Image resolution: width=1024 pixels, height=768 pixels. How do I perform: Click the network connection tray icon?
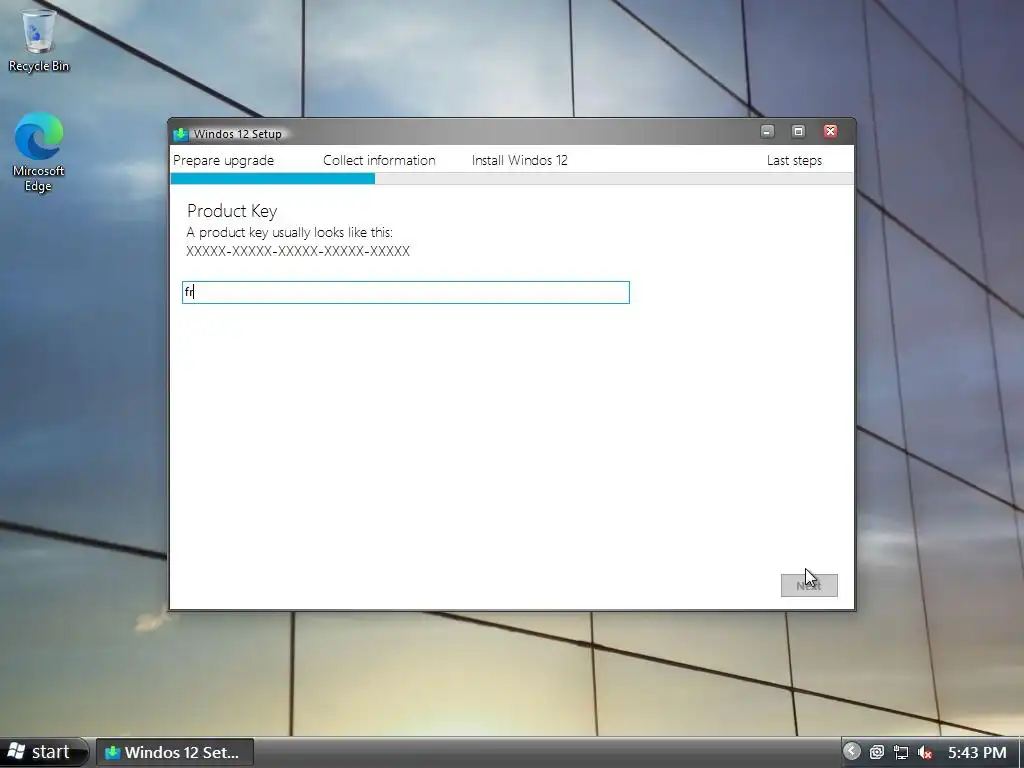pyautogui.click(x=901, y=752)
